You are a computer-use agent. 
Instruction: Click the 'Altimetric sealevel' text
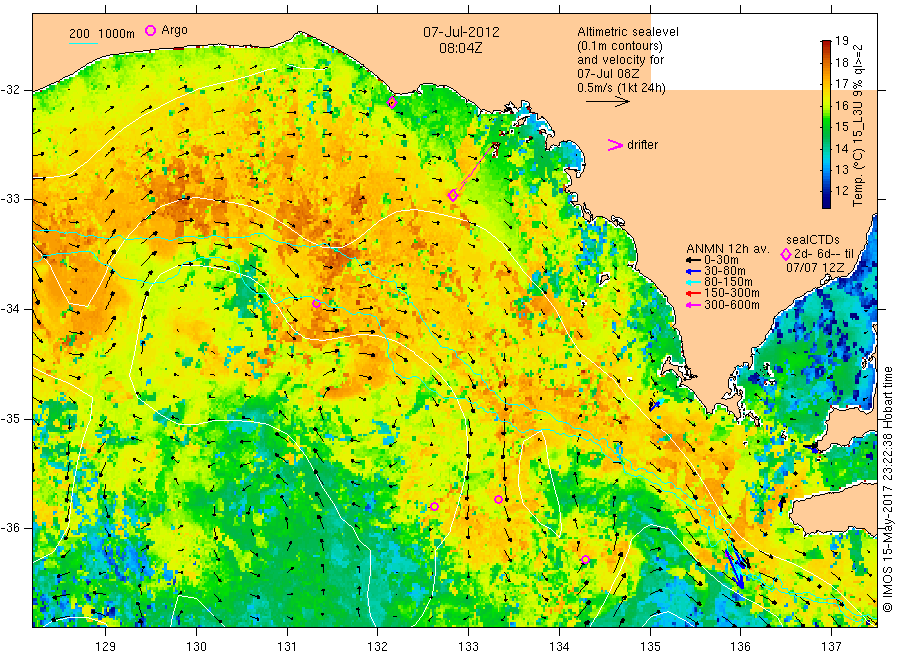coord(628,32)
